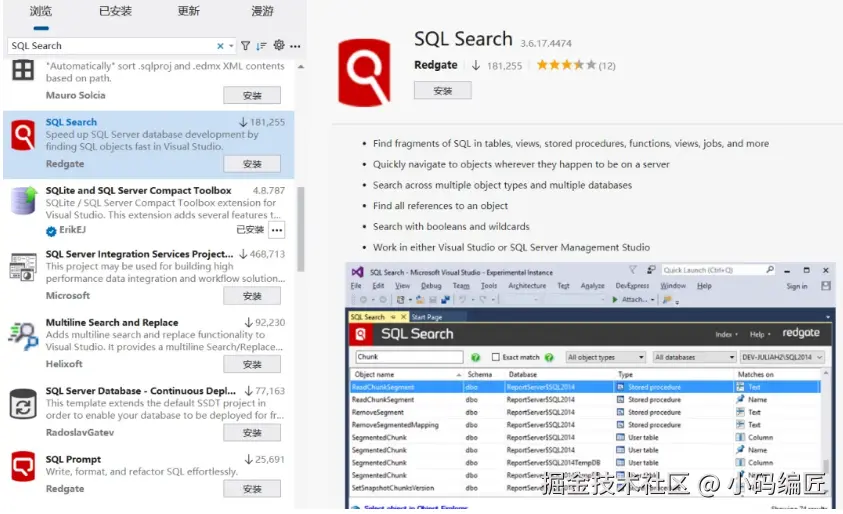Expand the Index menu in preview
The image size is (843, 514).
(727, 334)
